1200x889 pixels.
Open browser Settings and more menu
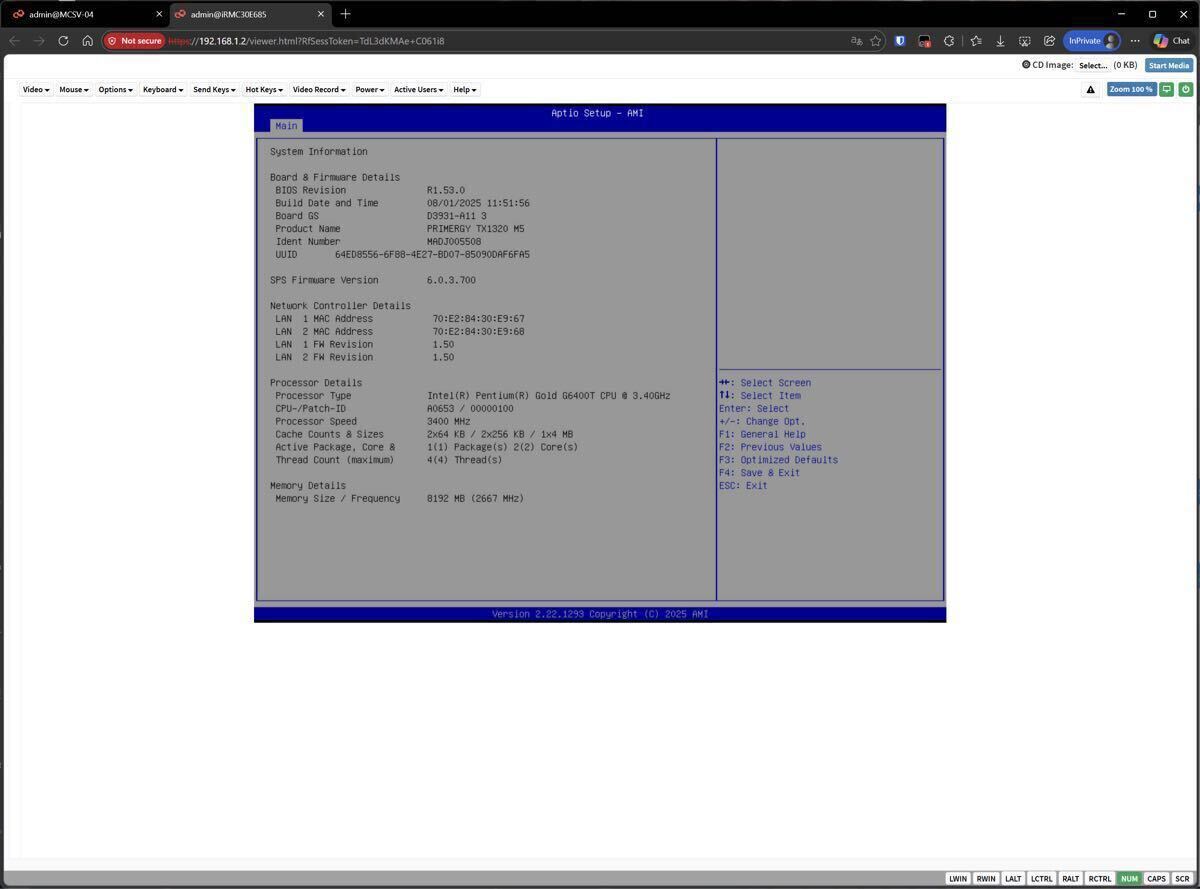coord(1135,41)
